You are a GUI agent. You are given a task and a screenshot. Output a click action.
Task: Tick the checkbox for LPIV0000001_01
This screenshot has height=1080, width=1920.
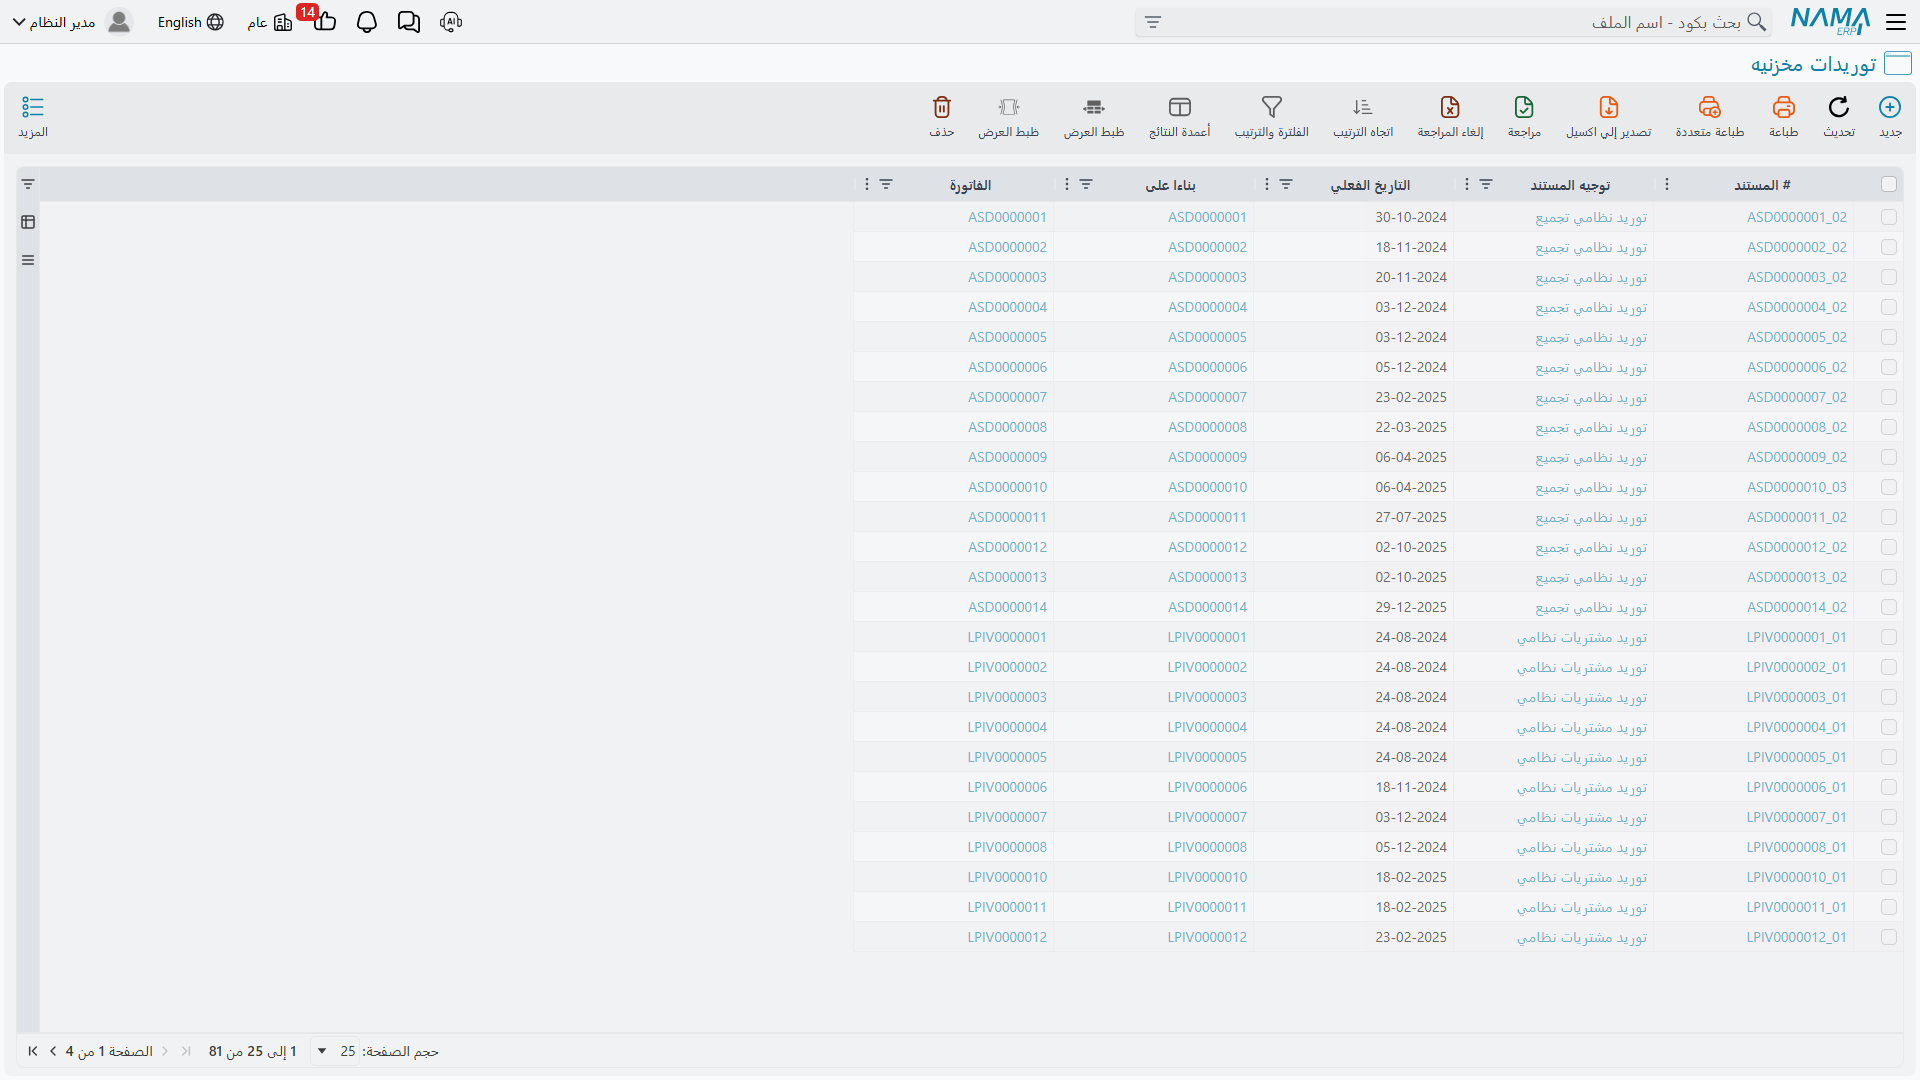(1888, 637)
